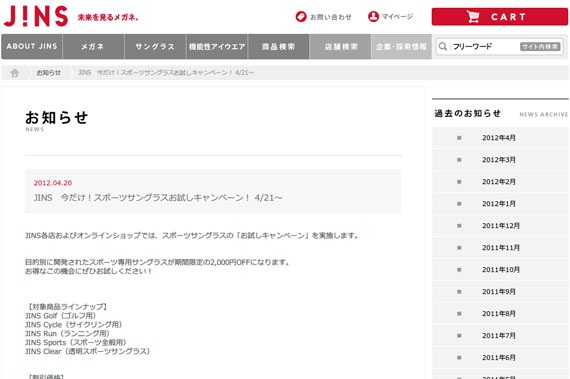Image resolution: width=570 pixels, height=379 pixels.
Task: Click the breadcrumb article title text
Action: (166, 73)
